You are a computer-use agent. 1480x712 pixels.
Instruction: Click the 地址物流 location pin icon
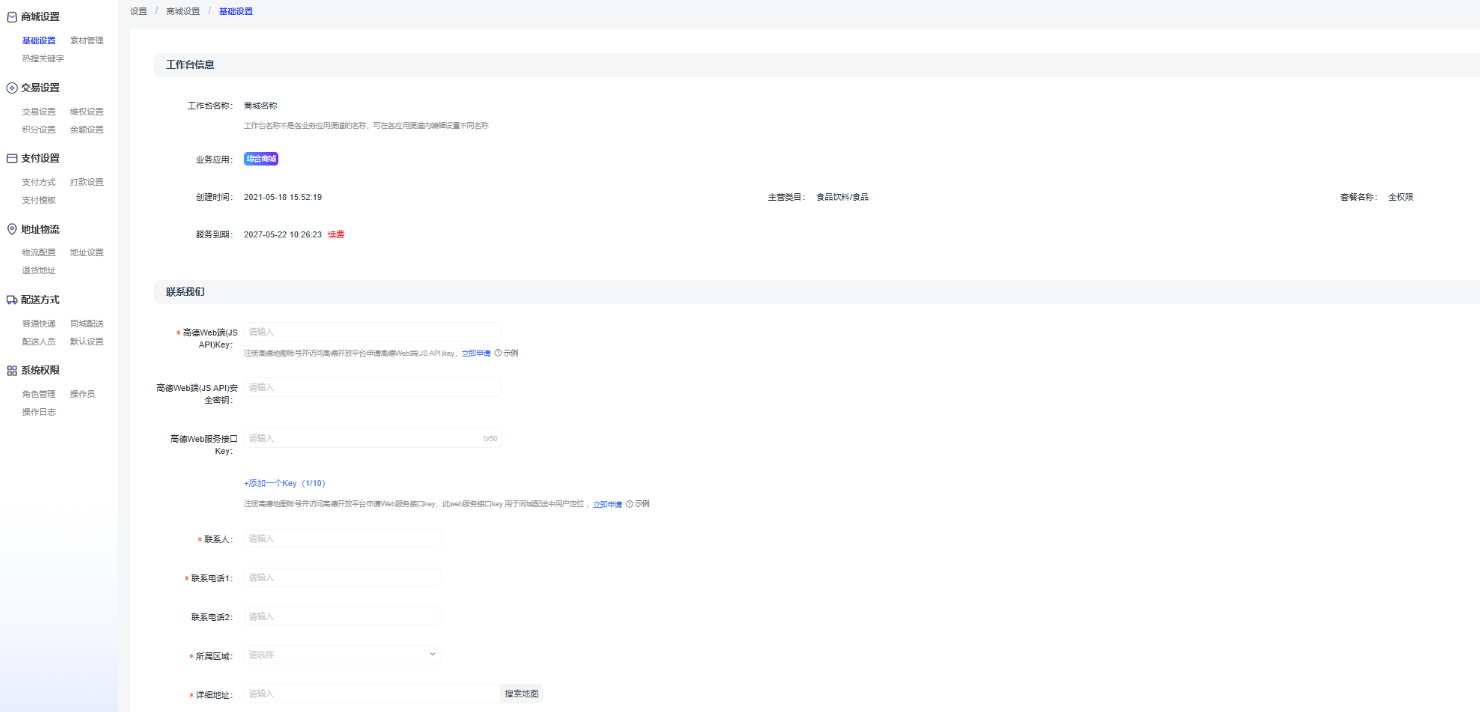[12, 229]
